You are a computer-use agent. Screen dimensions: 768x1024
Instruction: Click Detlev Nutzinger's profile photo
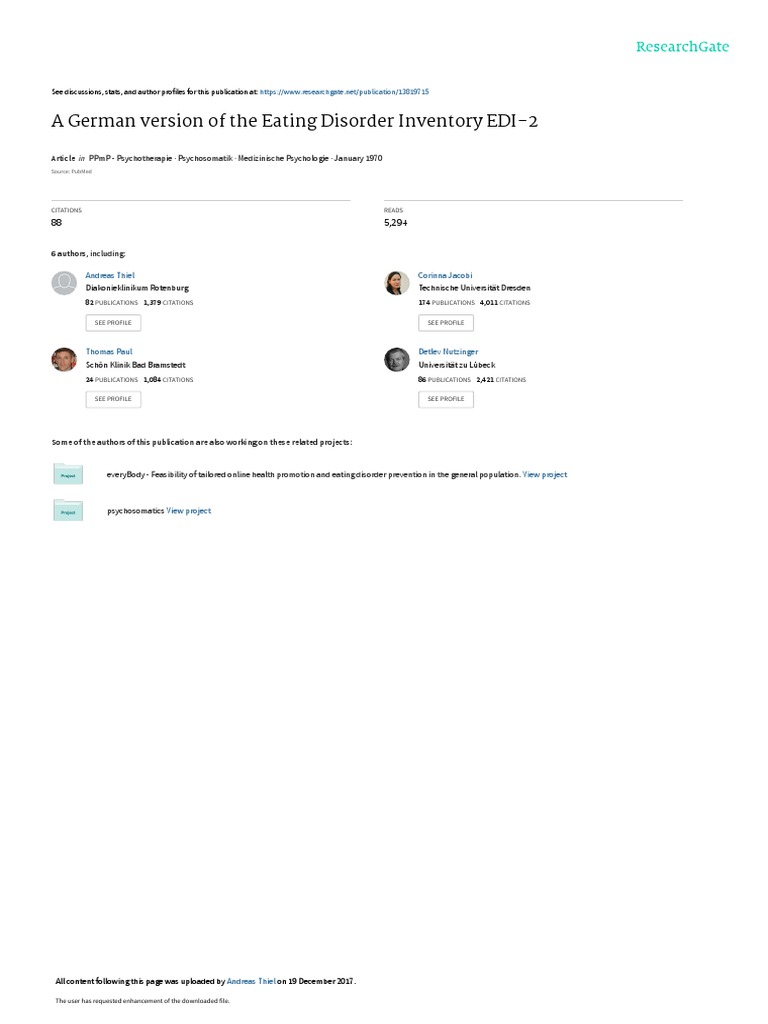coord(396,359)
